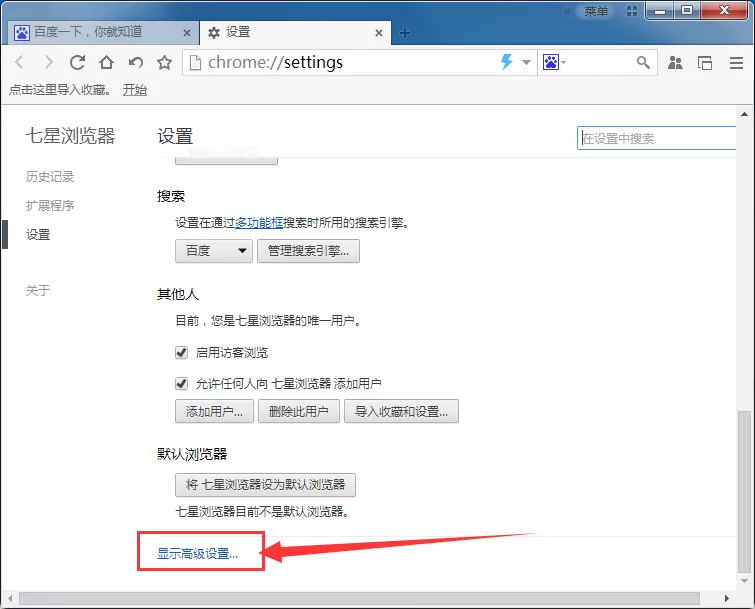This screenshot has width=755, height=609.
Task: Click the 导入收藏和设置... button
Action: tap(401, 411)
